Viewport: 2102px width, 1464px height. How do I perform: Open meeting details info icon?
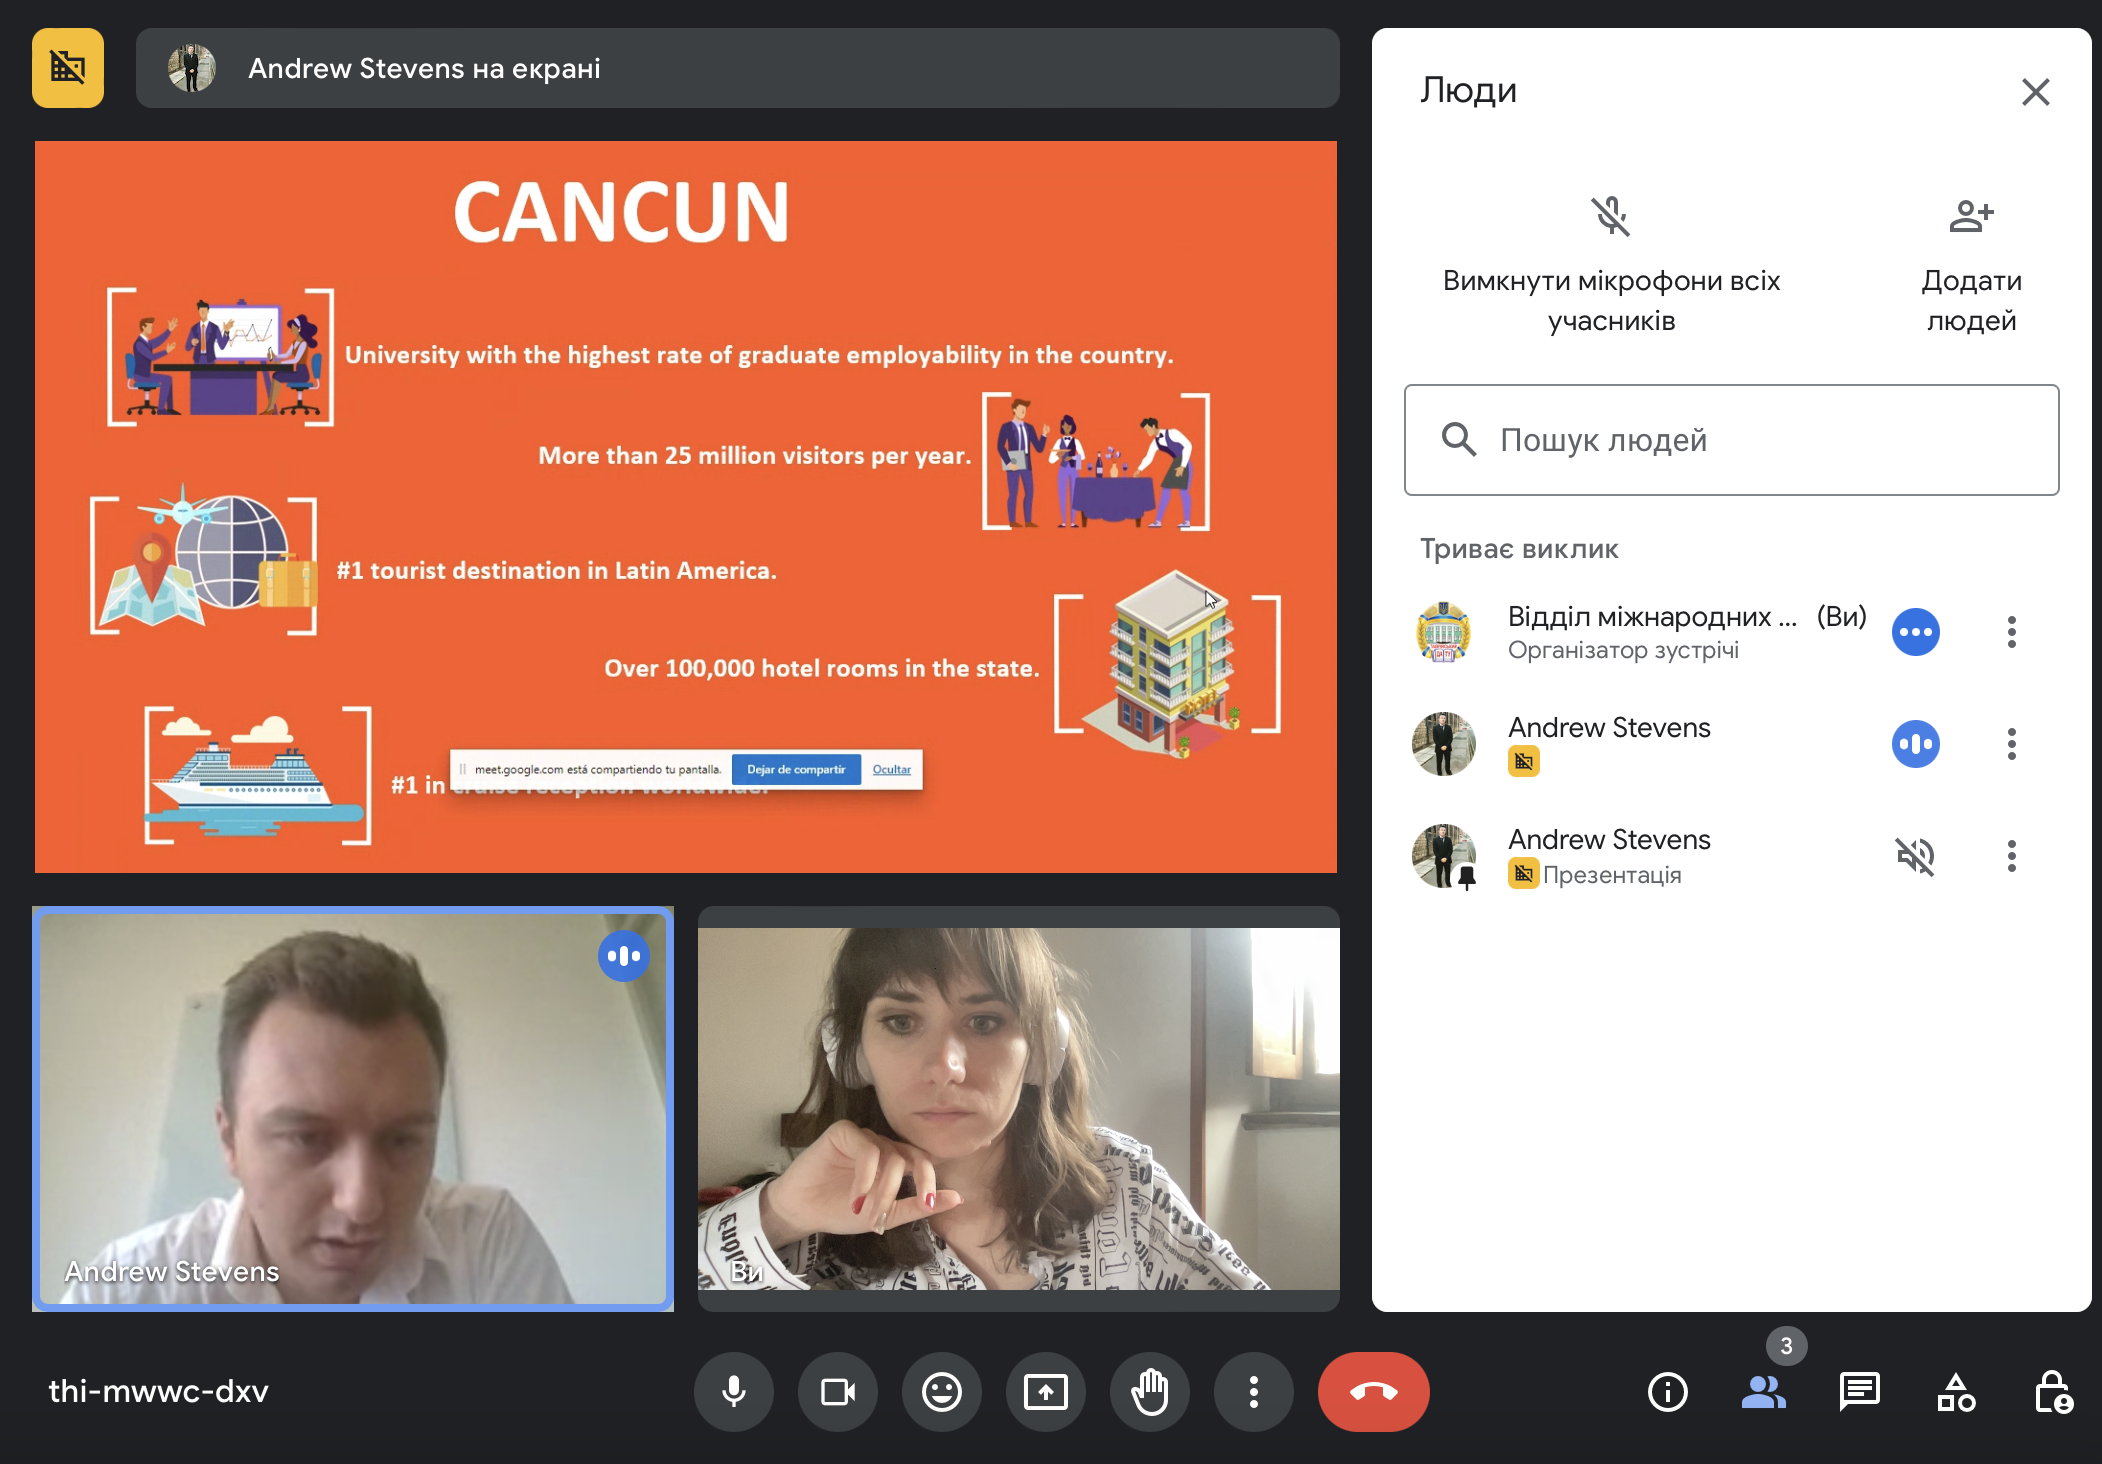(x=1667, y=1391)
